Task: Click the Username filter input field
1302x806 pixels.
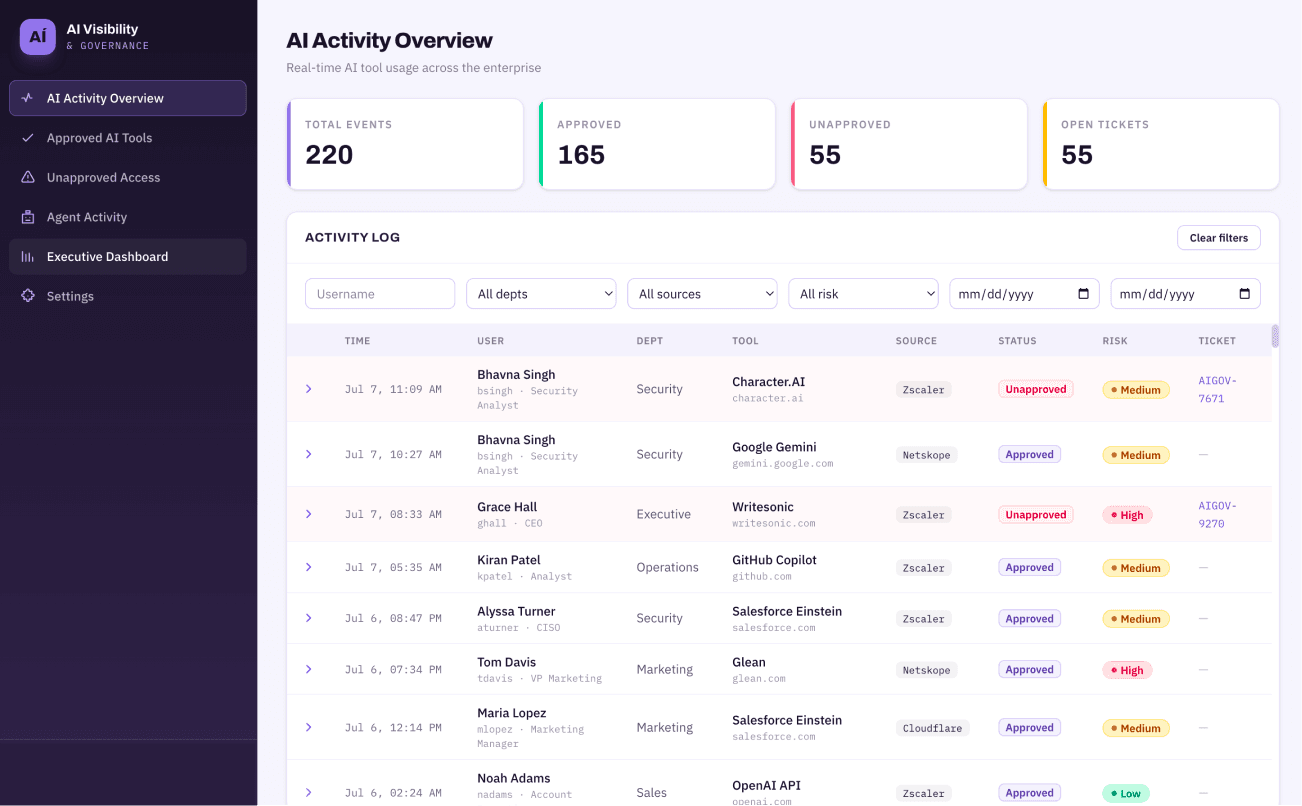Action: click(380, 294)
